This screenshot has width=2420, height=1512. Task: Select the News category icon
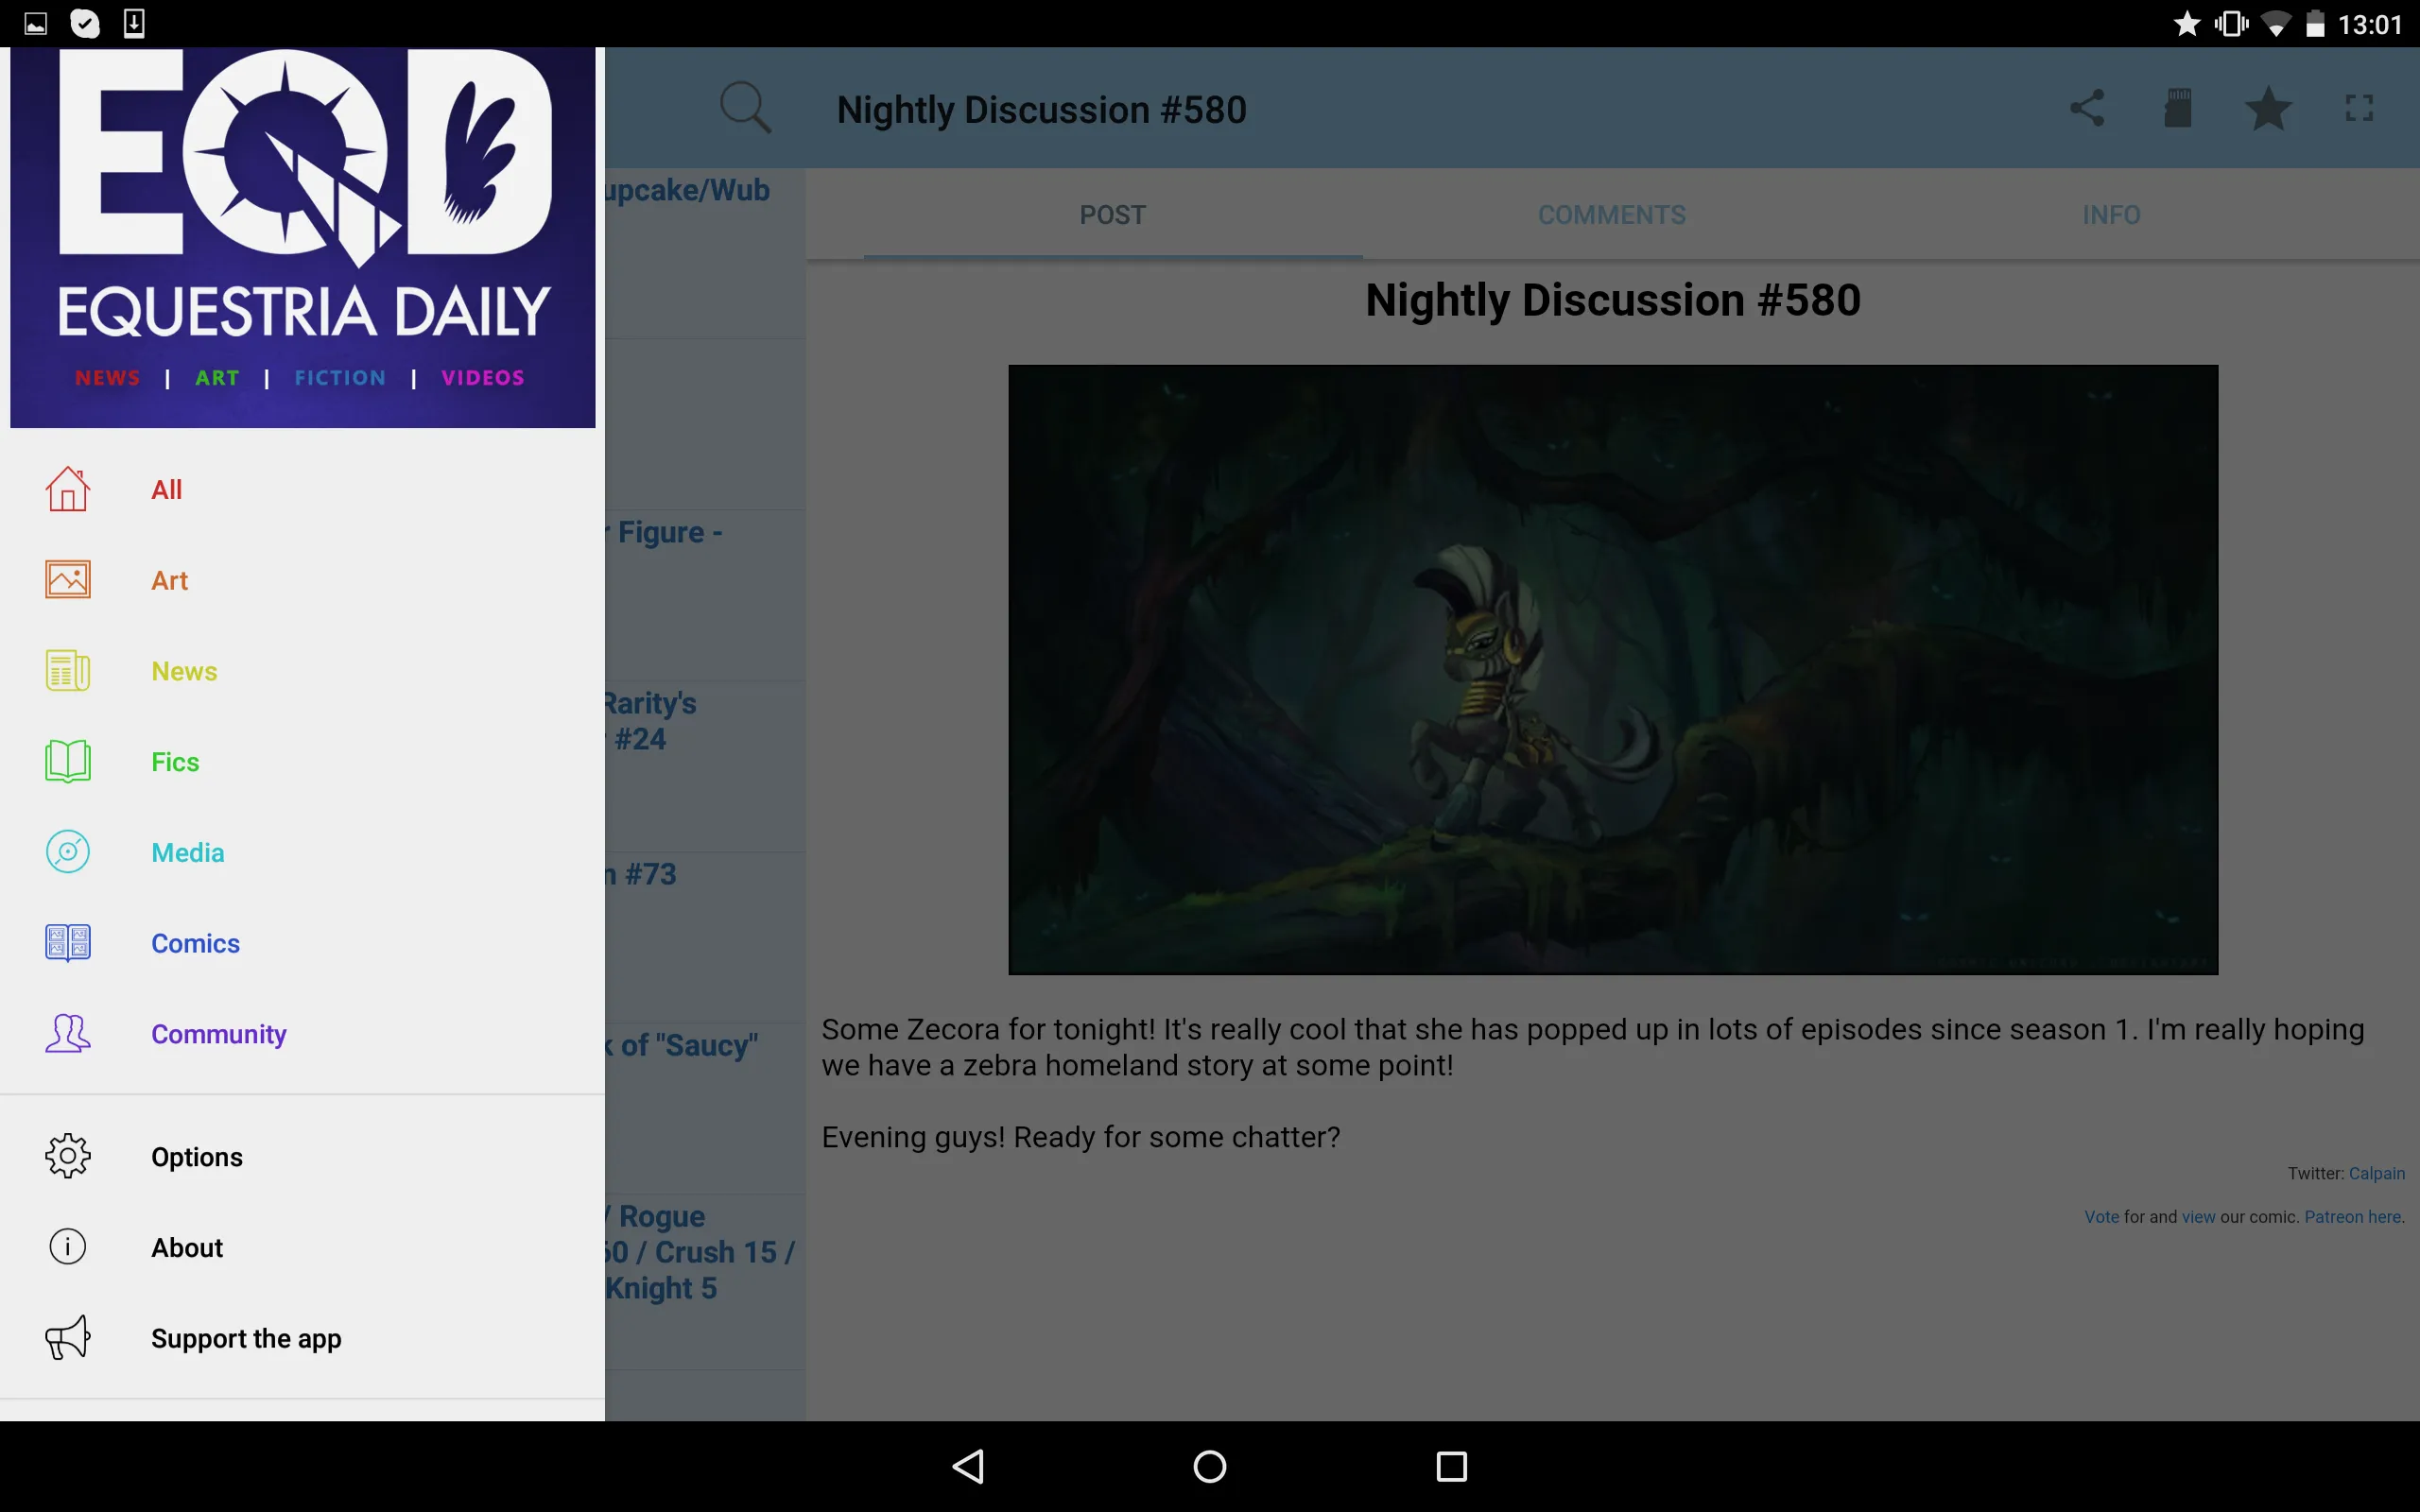pos(66,671)
